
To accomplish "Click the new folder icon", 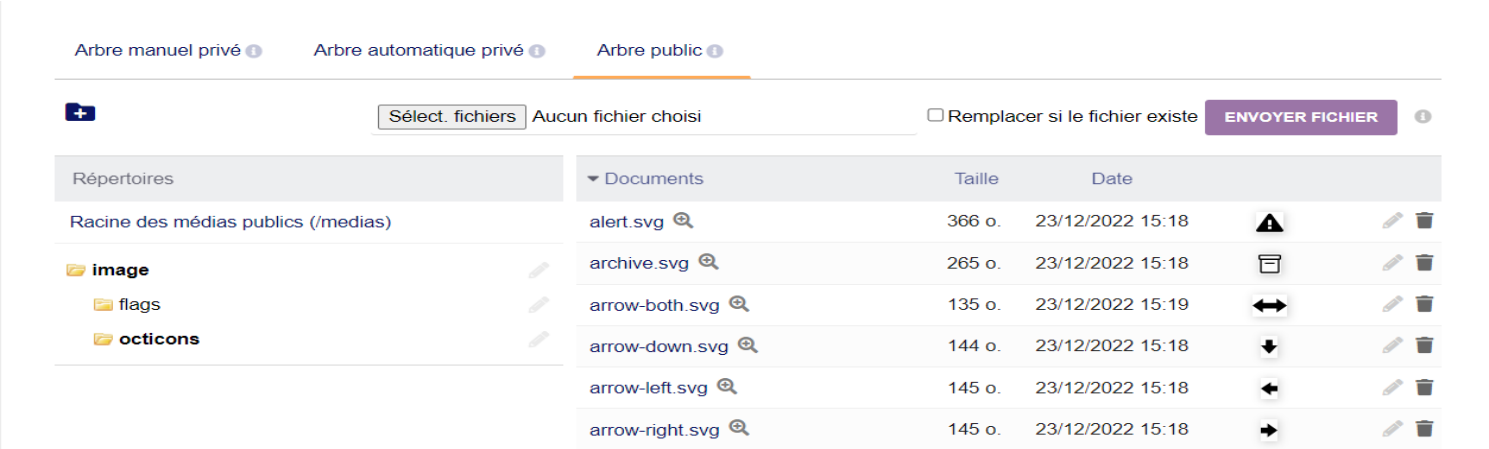I will (x=80, y=113).
